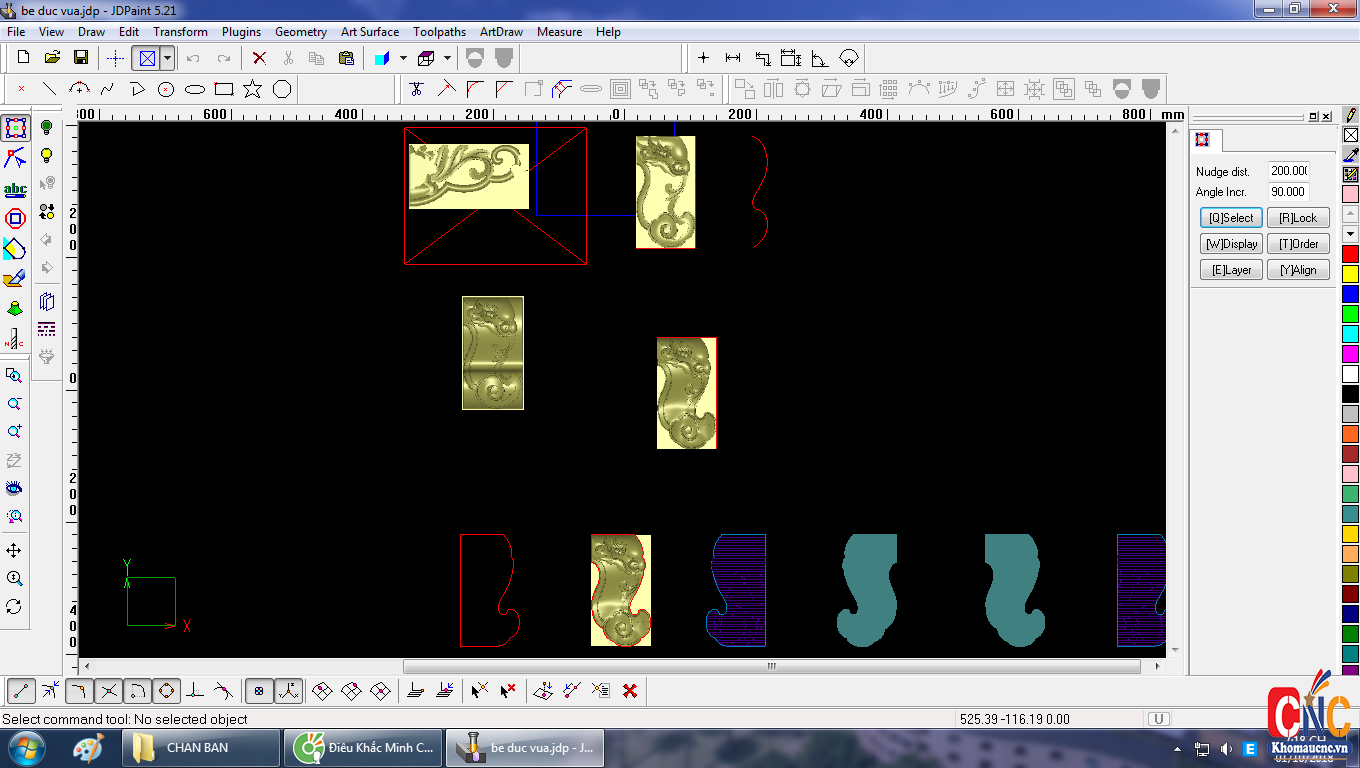Pick the yellow color swatch
This screenshot has width=1360, height=768.
[1350, 273]
